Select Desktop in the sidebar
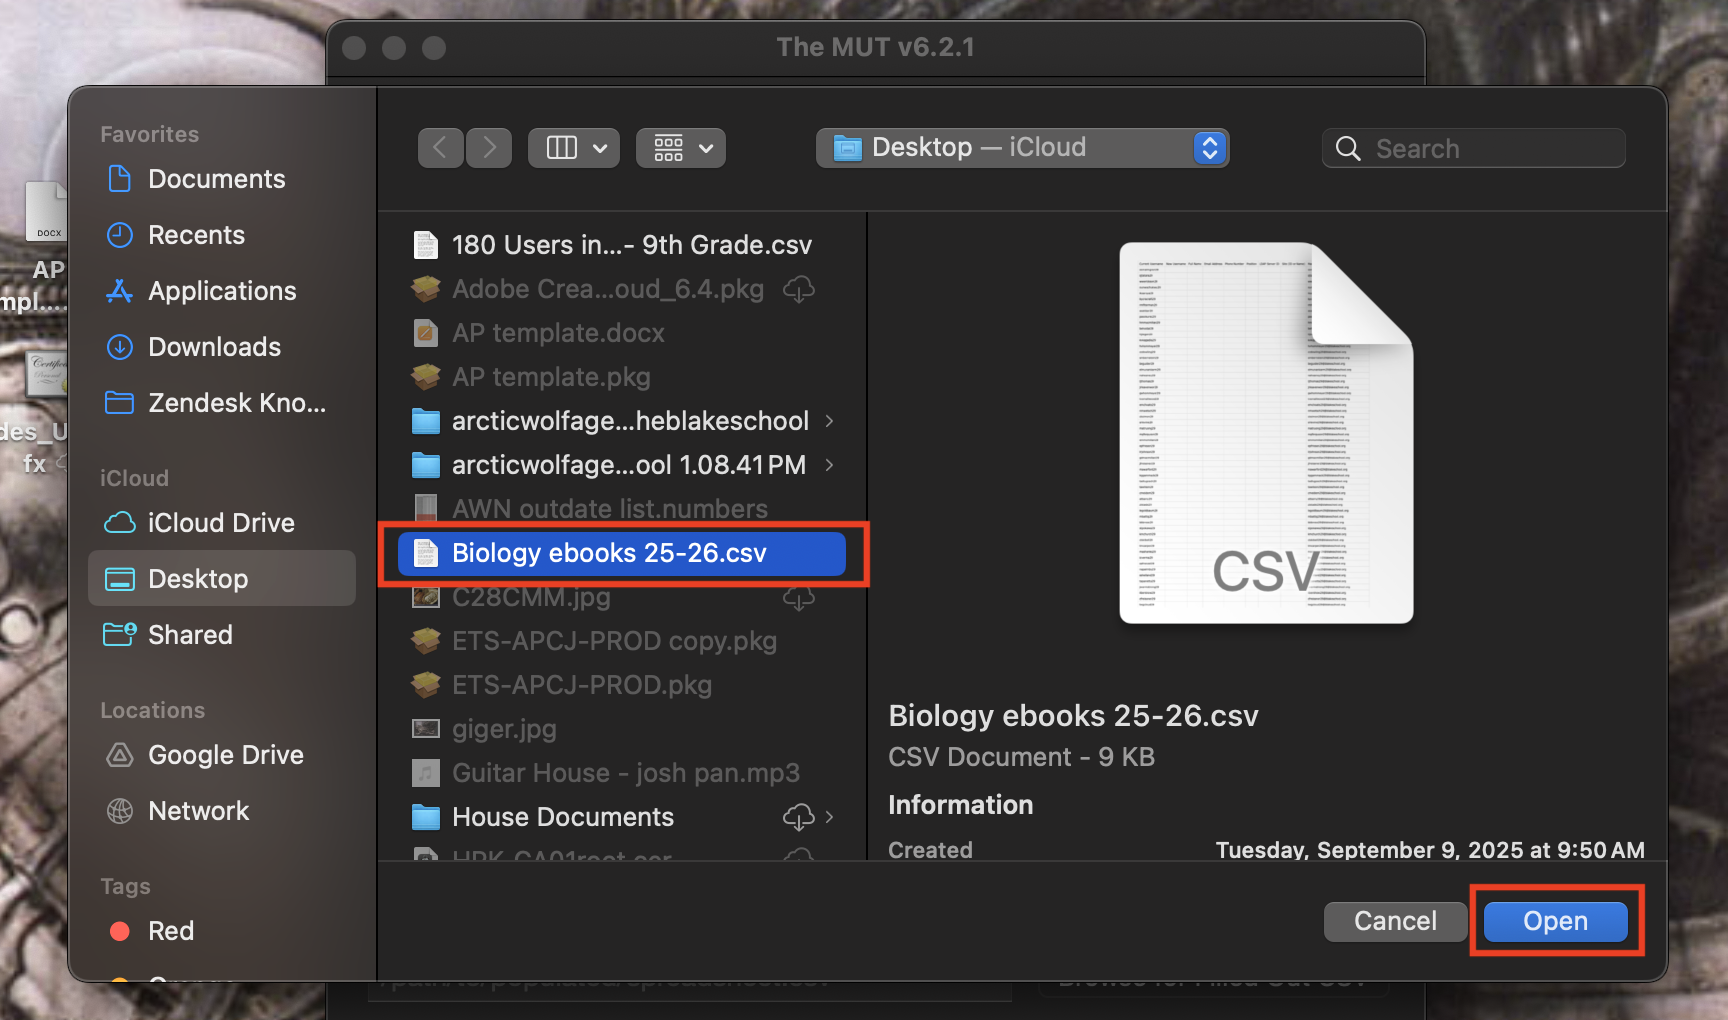The height and width of the screenshot is (1020, 1728). 222,578
